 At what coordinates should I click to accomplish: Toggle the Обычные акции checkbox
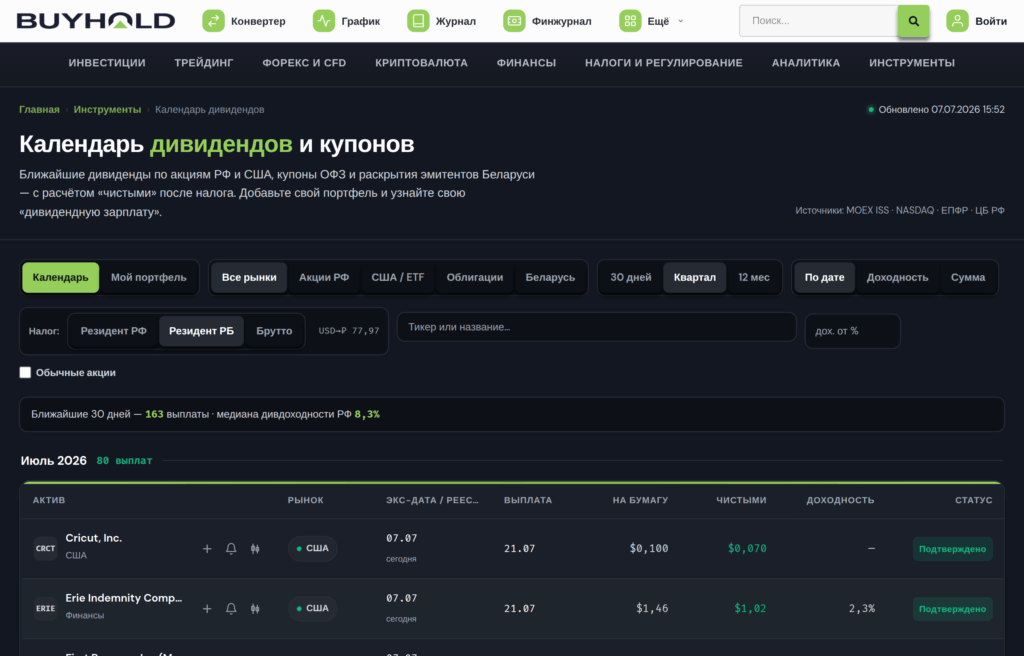[25, 372]
